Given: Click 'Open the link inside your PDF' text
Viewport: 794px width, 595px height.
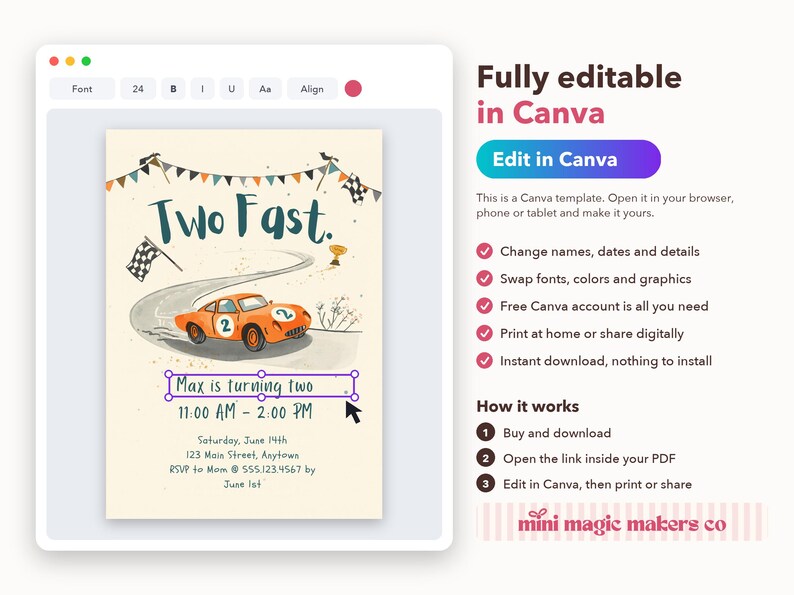Looking at the screenshot, I should coord(589,458).
